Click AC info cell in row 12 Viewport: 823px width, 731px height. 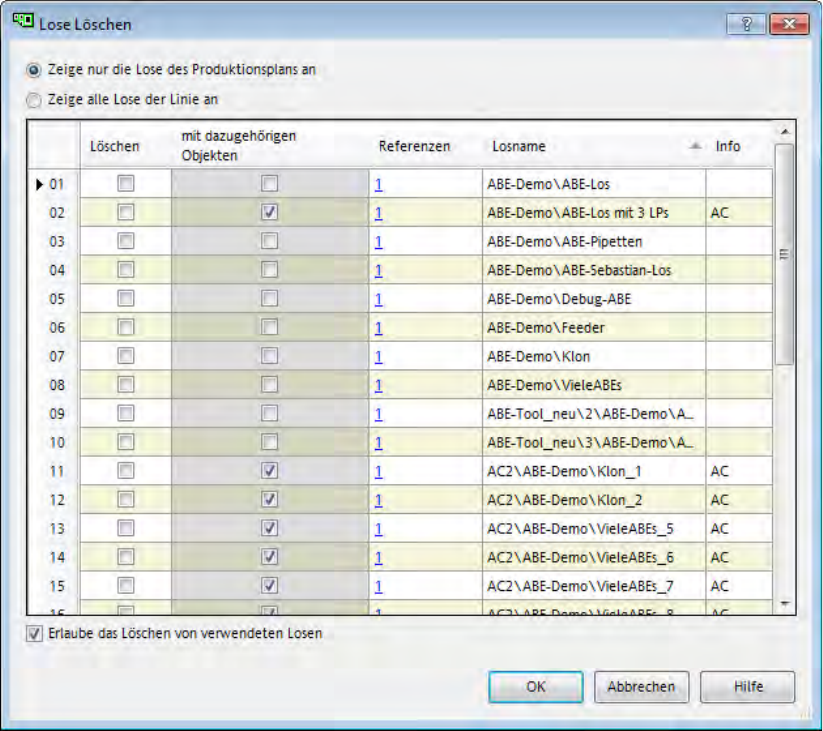pyautogui.click(x=739, y=500)
